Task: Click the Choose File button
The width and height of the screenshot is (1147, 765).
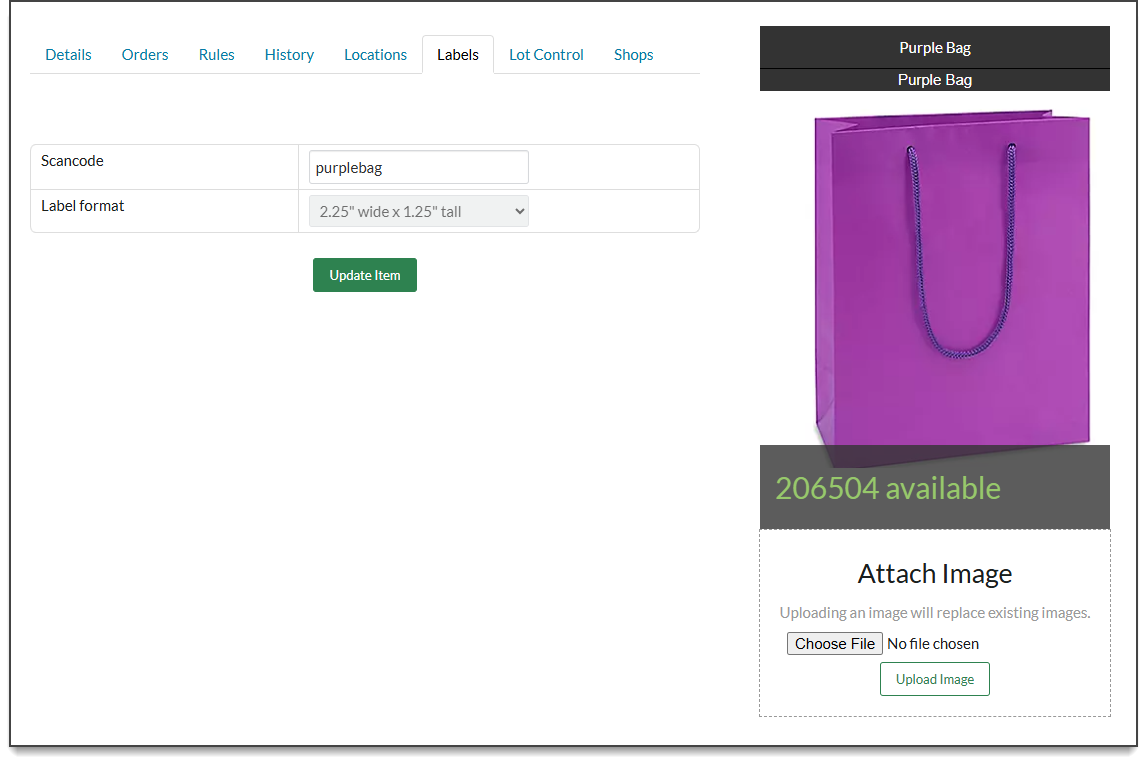Action: (834, 644)
